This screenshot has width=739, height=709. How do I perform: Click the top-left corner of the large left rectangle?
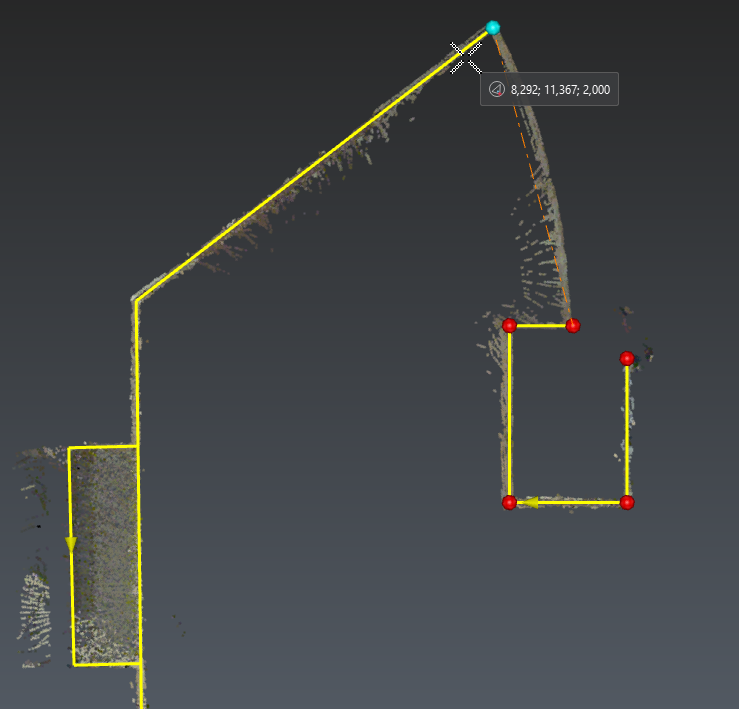pyautogui.click(x=69, y=448)
